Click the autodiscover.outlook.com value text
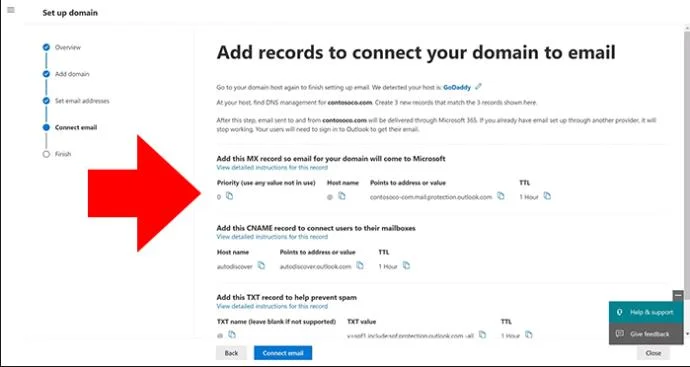 (316, 267)
